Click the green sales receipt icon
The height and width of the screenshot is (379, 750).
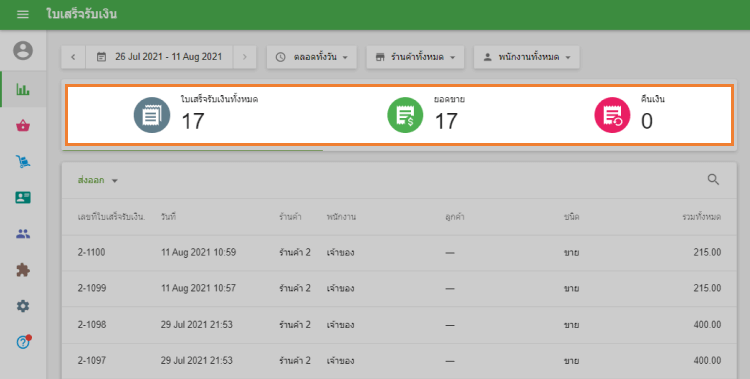pyautogui.click(x=405, y=115)
